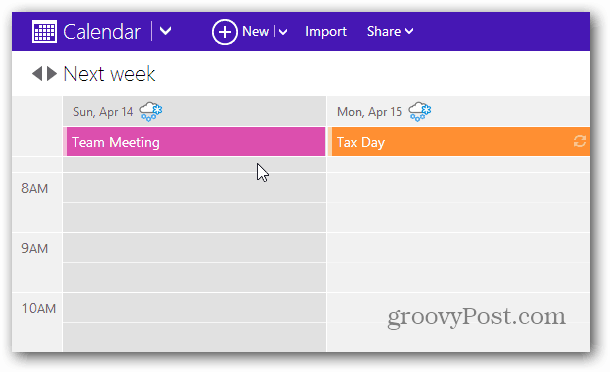Click the Calendar title text
Viewport: 610px width, 372px height.
point(102,32)
